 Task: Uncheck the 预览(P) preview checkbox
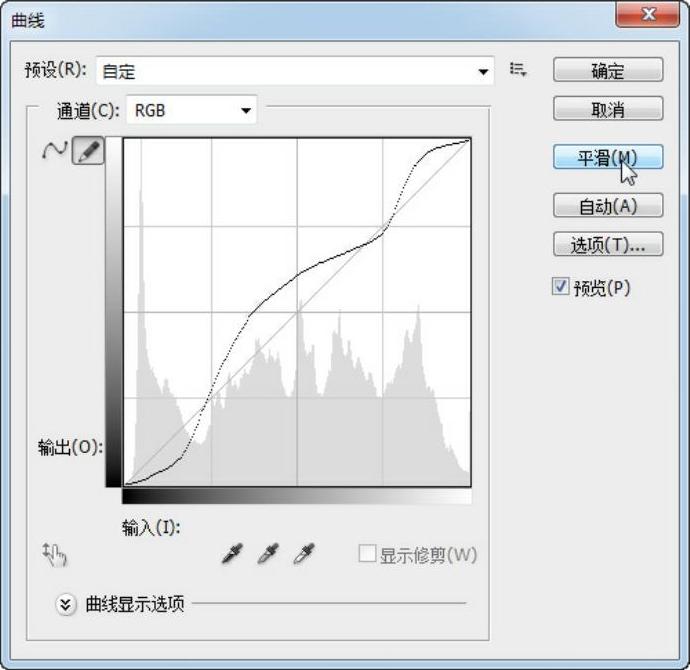(x=561, y=287)
